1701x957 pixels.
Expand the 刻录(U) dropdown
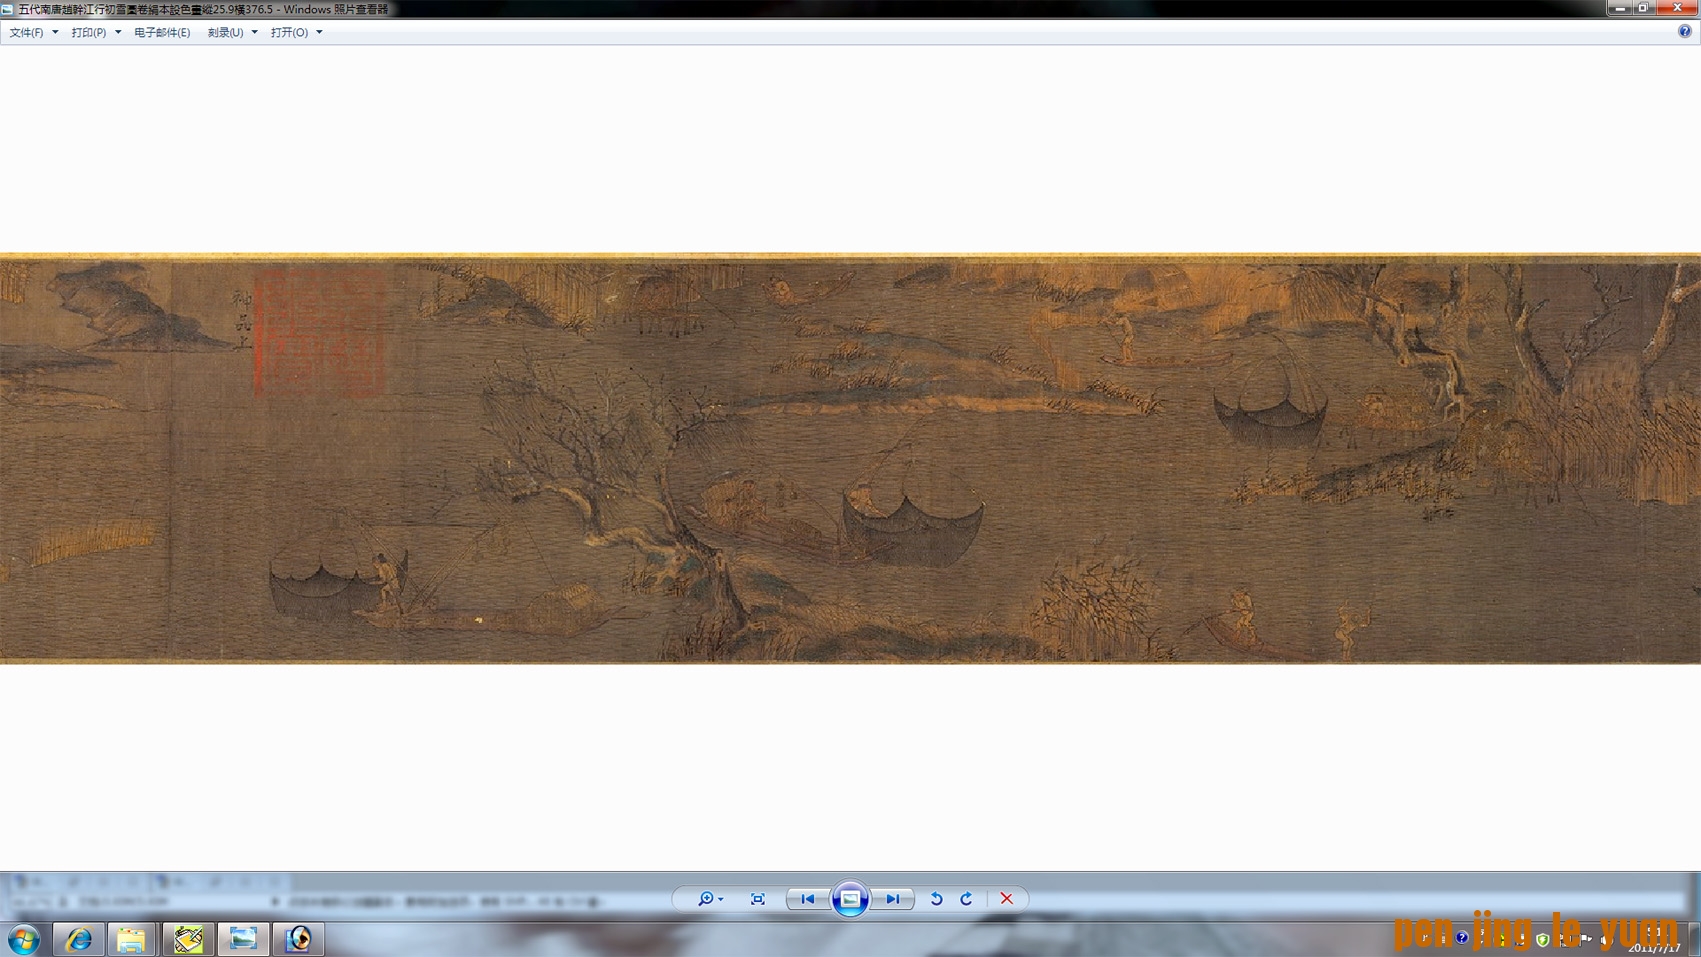(x=232, y=33)
